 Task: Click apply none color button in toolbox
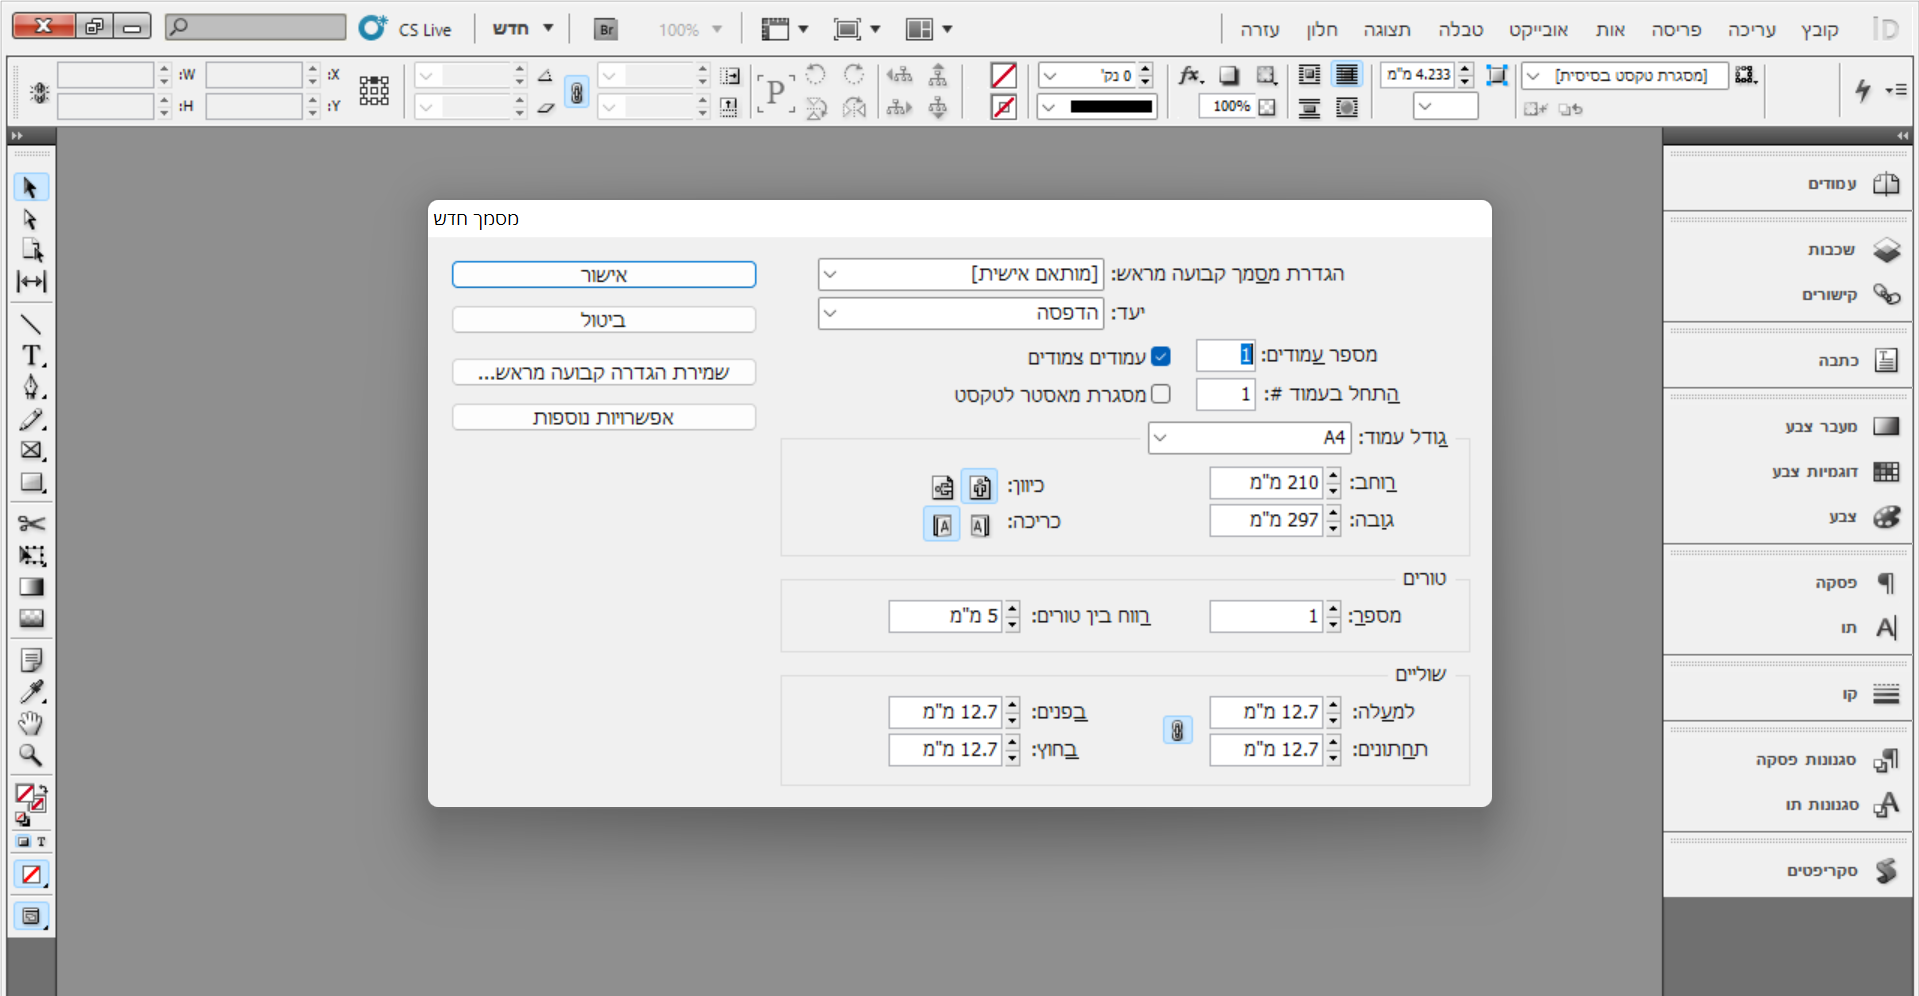[x=32, y=874]
